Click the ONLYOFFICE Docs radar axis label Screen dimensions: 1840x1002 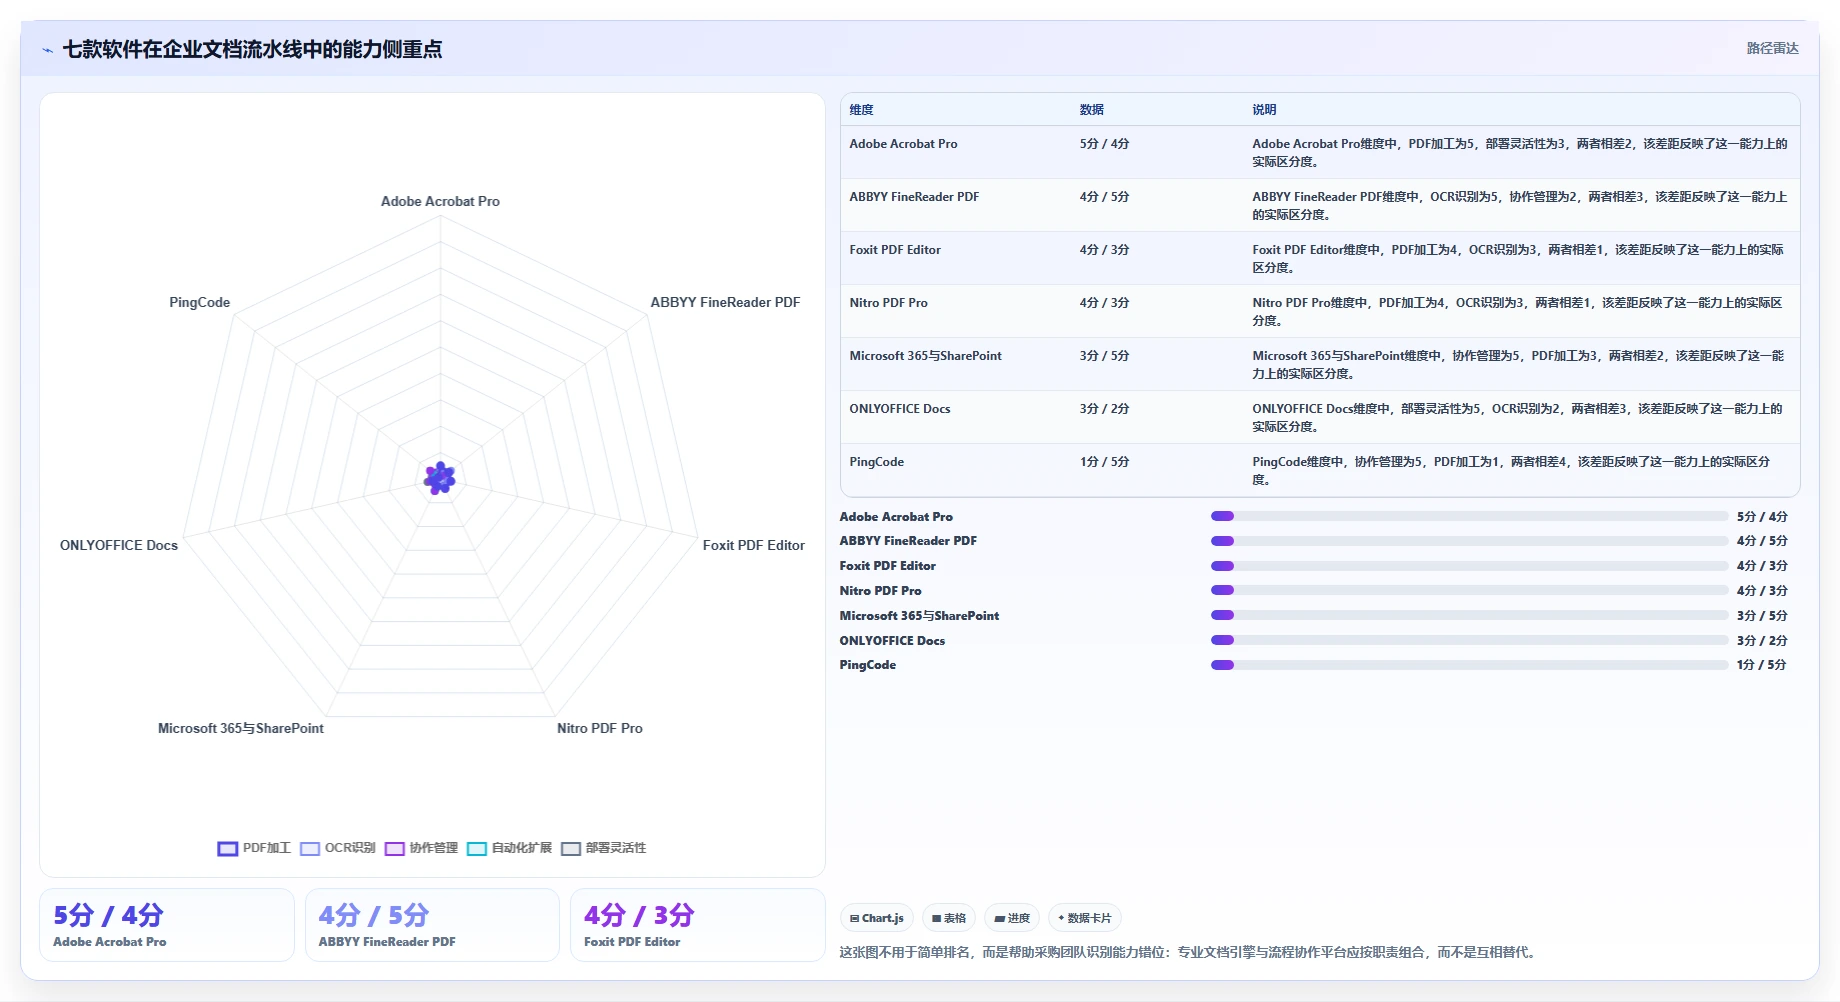click(119, 545)
